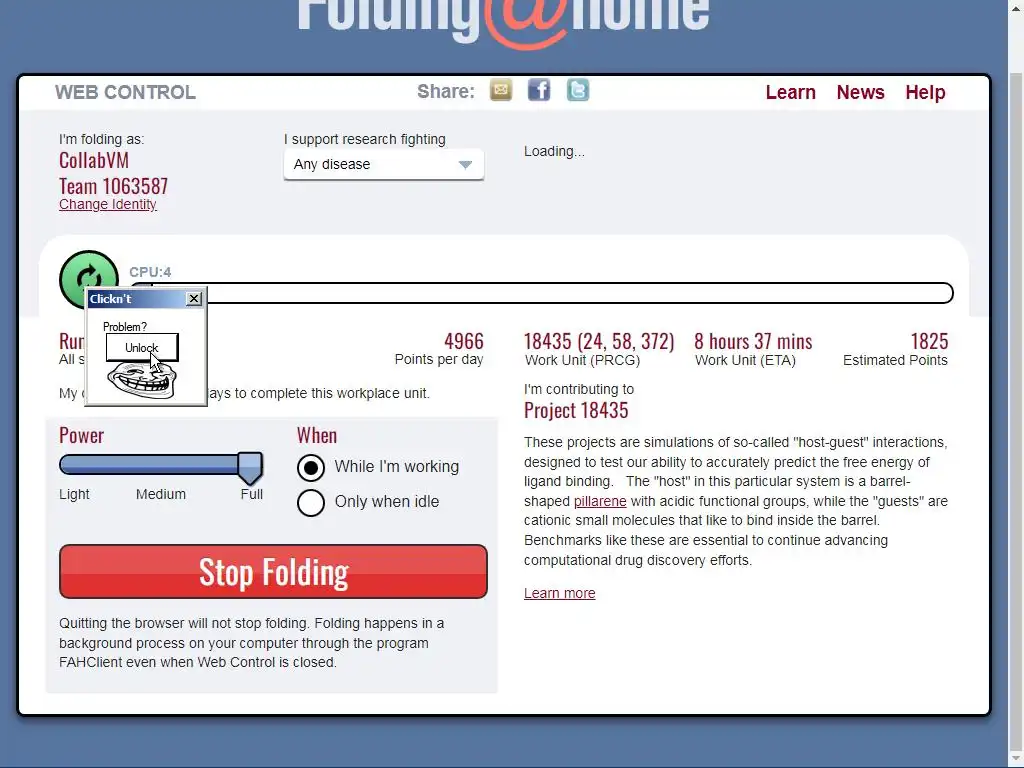Open the pillarene hyperlink
Image resolution: width=1024 pixels, height=768 pixels.
point(600,501)
